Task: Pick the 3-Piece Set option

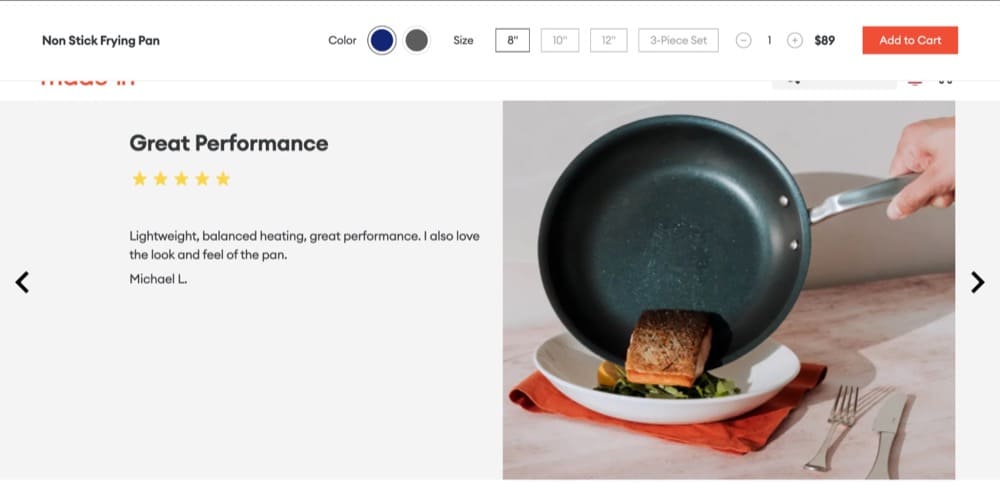Action: coord(678,41)
